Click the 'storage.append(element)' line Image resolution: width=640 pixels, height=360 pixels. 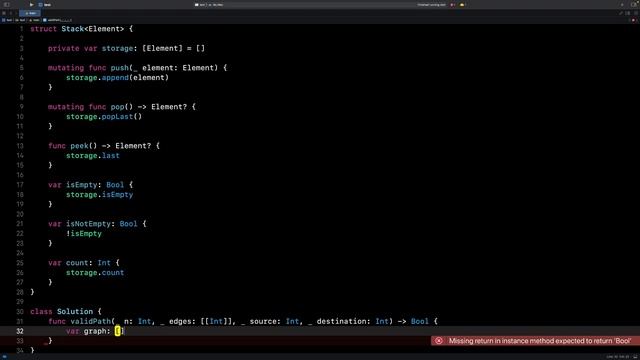click(118, 78)
